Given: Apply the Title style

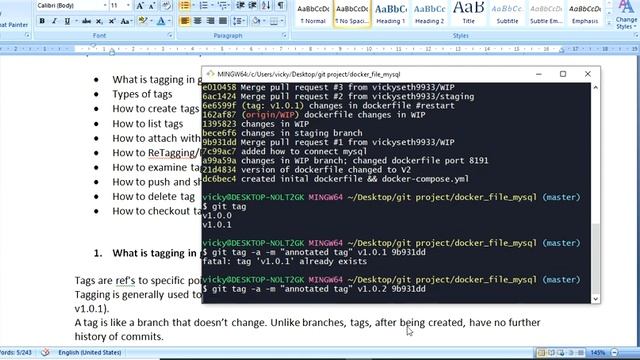Looking at the screenshot, I should click(468, 13).
